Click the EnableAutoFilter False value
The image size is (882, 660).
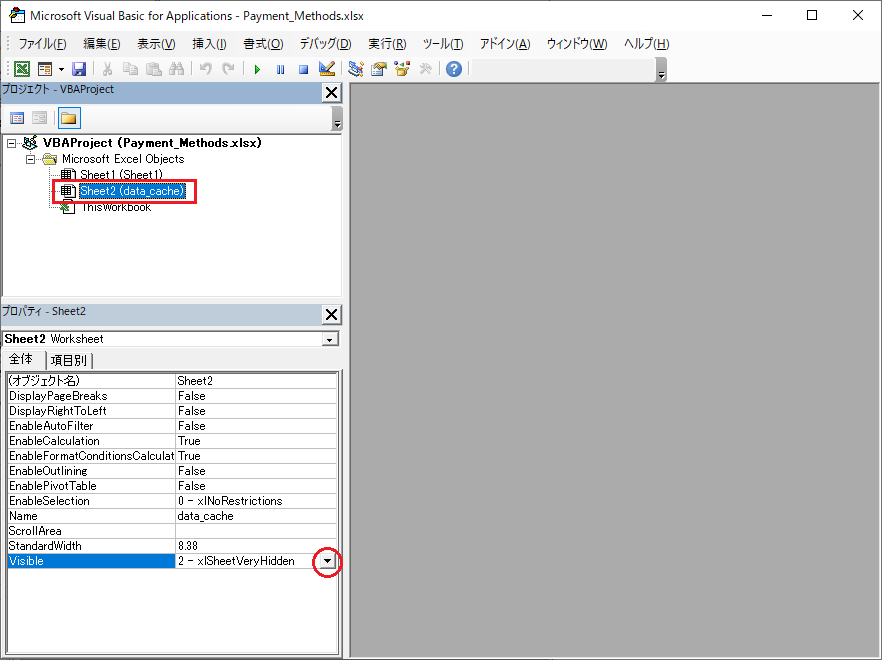coord(256,426)
